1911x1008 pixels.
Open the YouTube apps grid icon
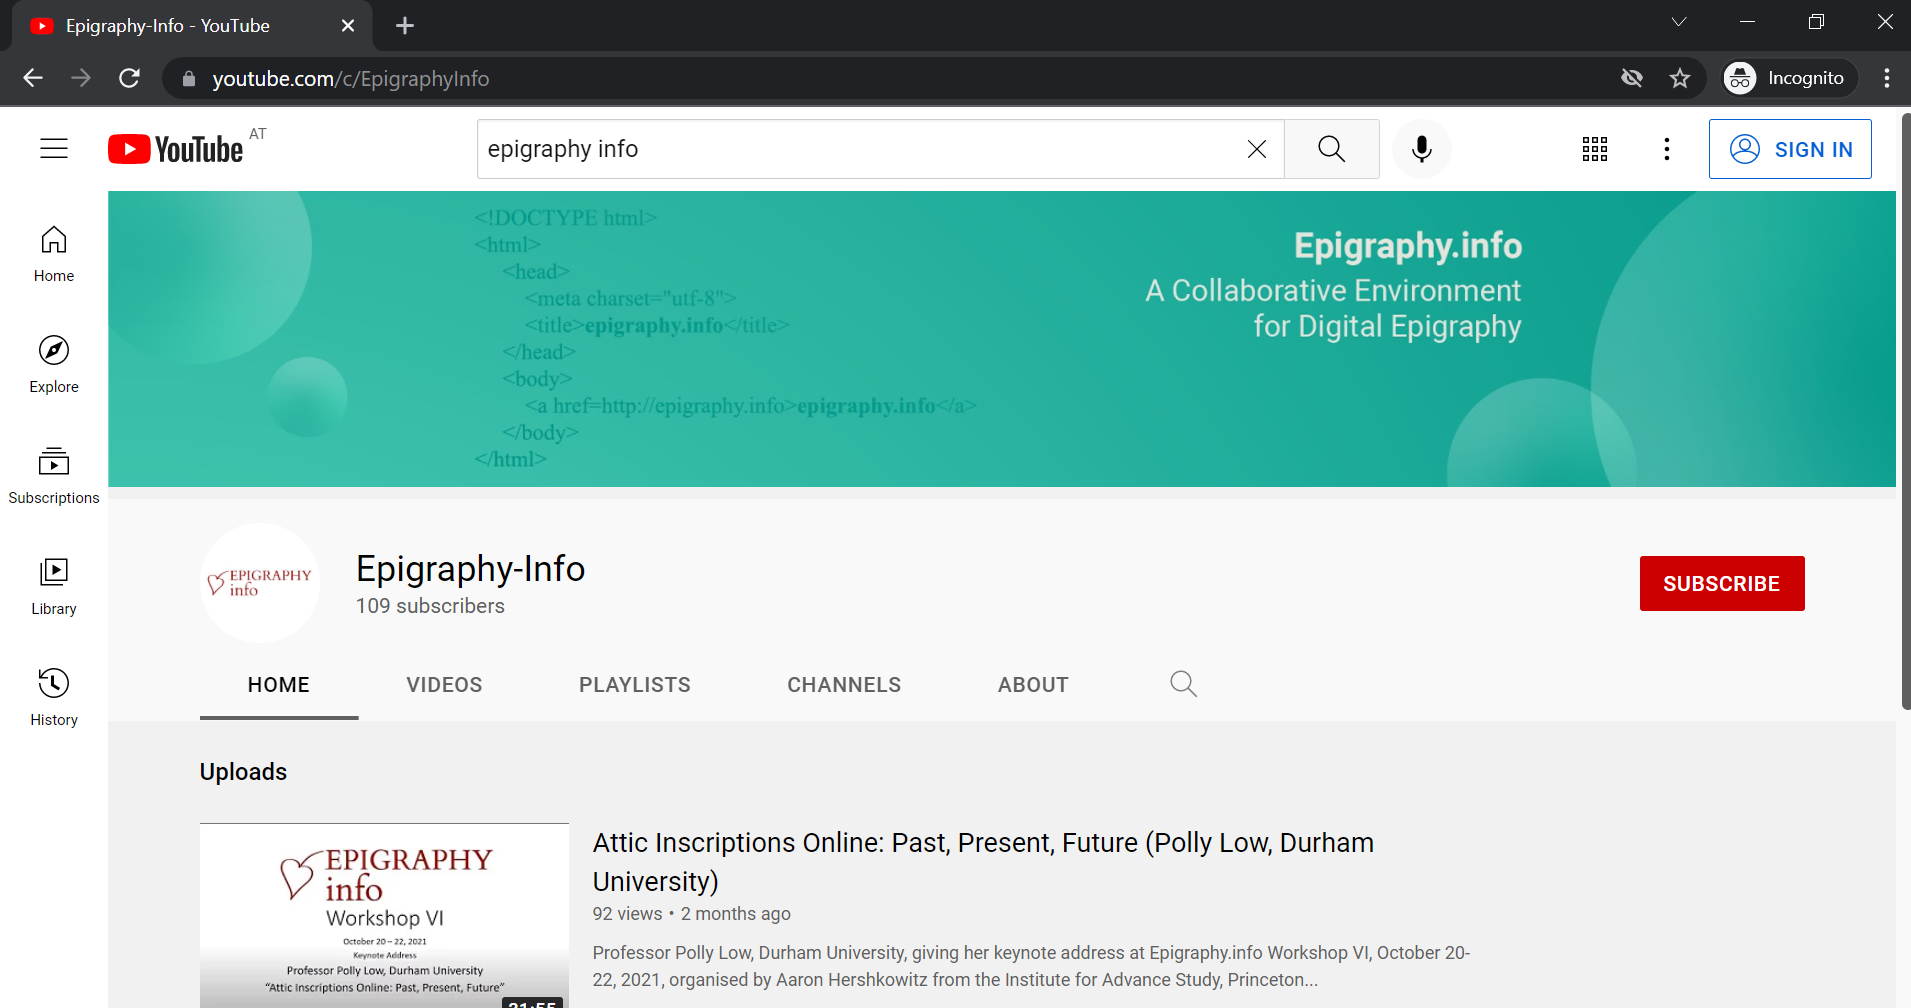point(1595,149)
